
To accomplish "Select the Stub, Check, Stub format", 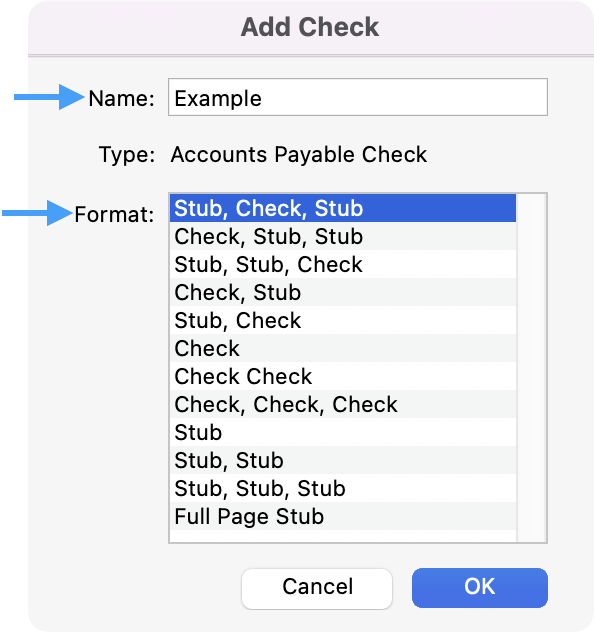I will pyautogui.click(x=343, y=208).
